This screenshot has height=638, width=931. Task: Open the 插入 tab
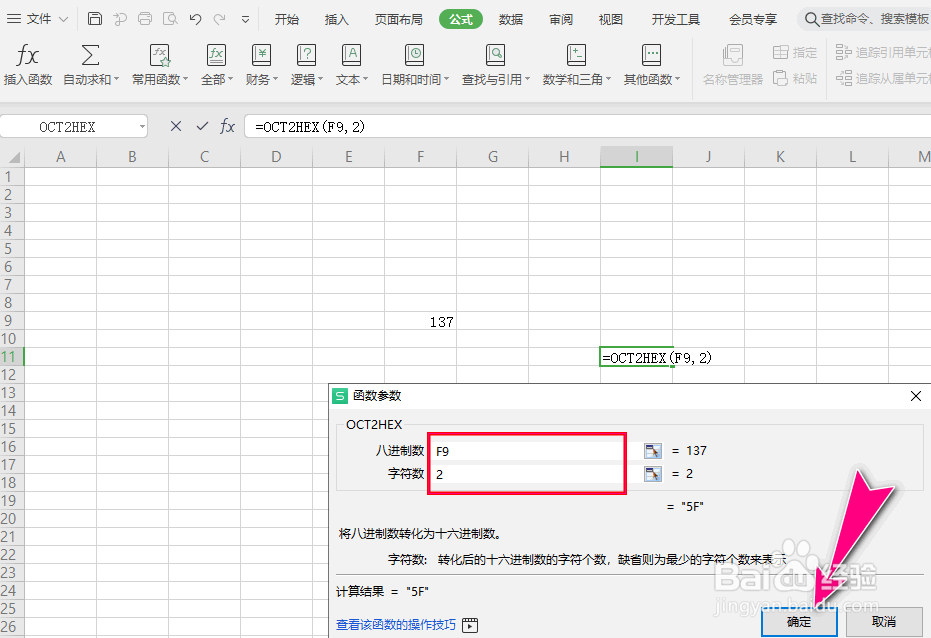pos(337,20)
